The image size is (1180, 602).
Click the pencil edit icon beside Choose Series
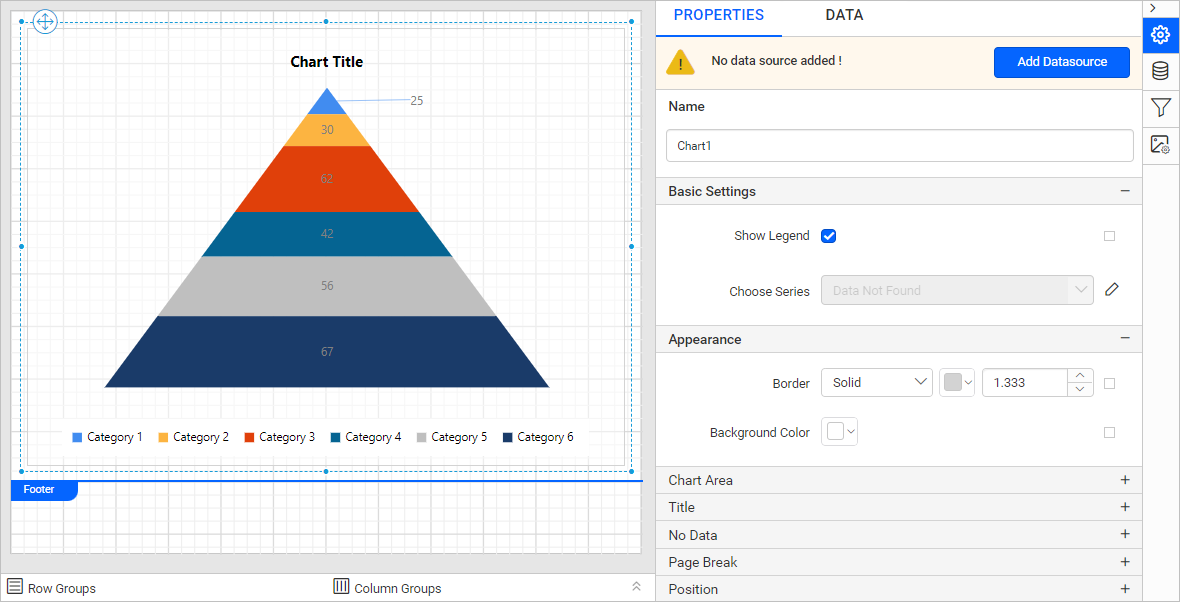[x=1112, y=290]
